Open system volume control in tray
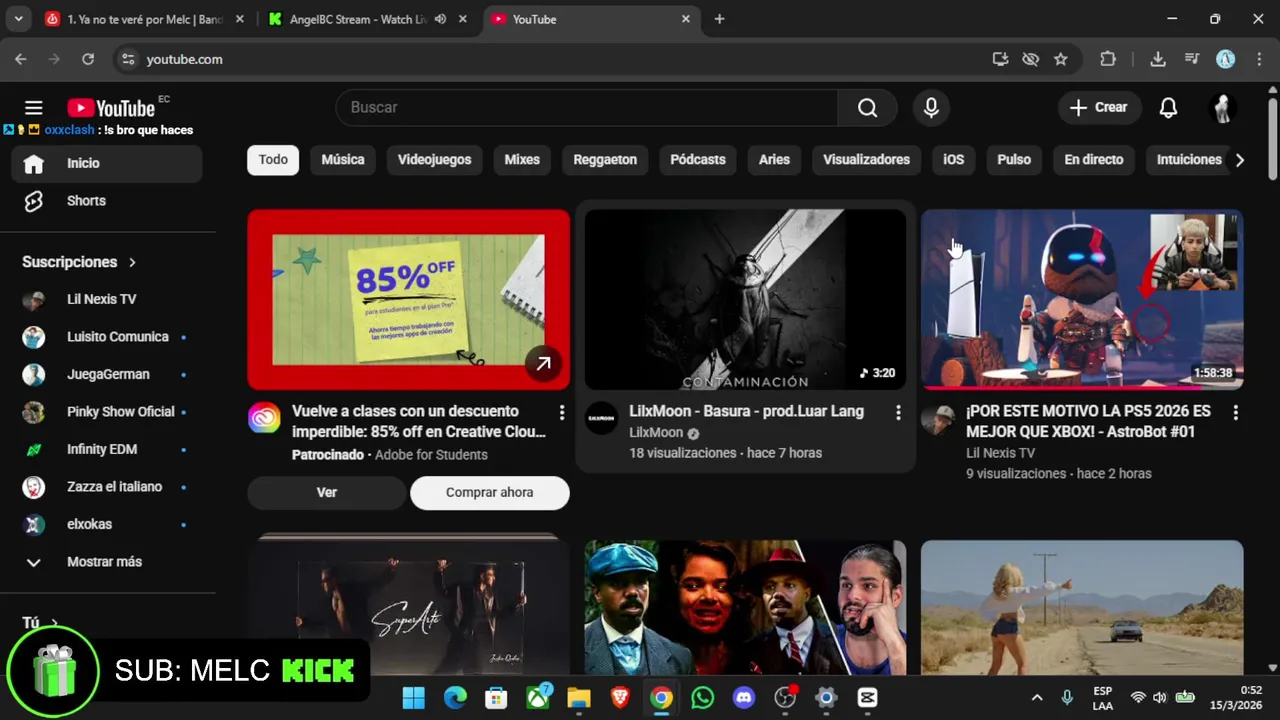This screenshot has width=1280, height=720. point(1160,697)
